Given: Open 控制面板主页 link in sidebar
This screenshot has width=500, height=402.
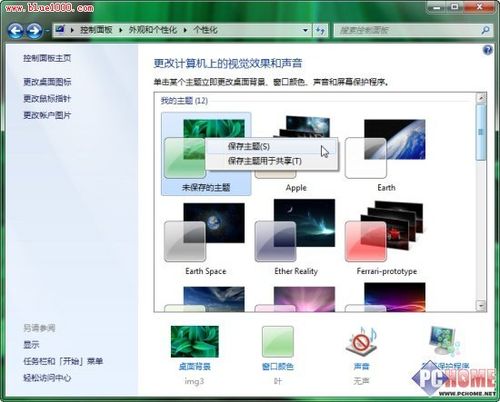Looking at the screenshot, I should (47, 58).
